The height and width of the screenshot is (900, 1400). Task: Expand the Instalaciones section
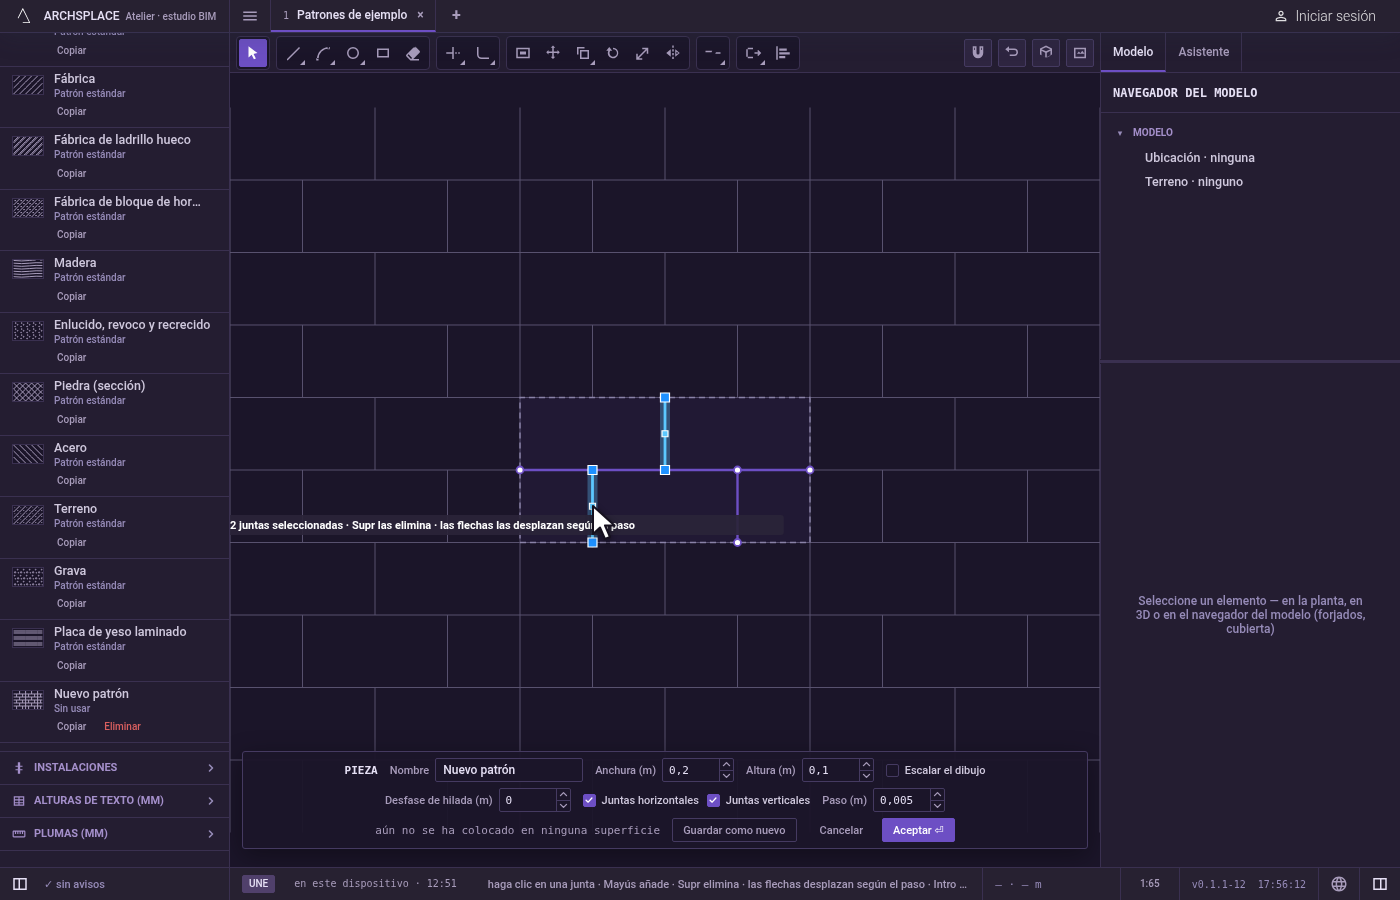click(x=115, y=768)
